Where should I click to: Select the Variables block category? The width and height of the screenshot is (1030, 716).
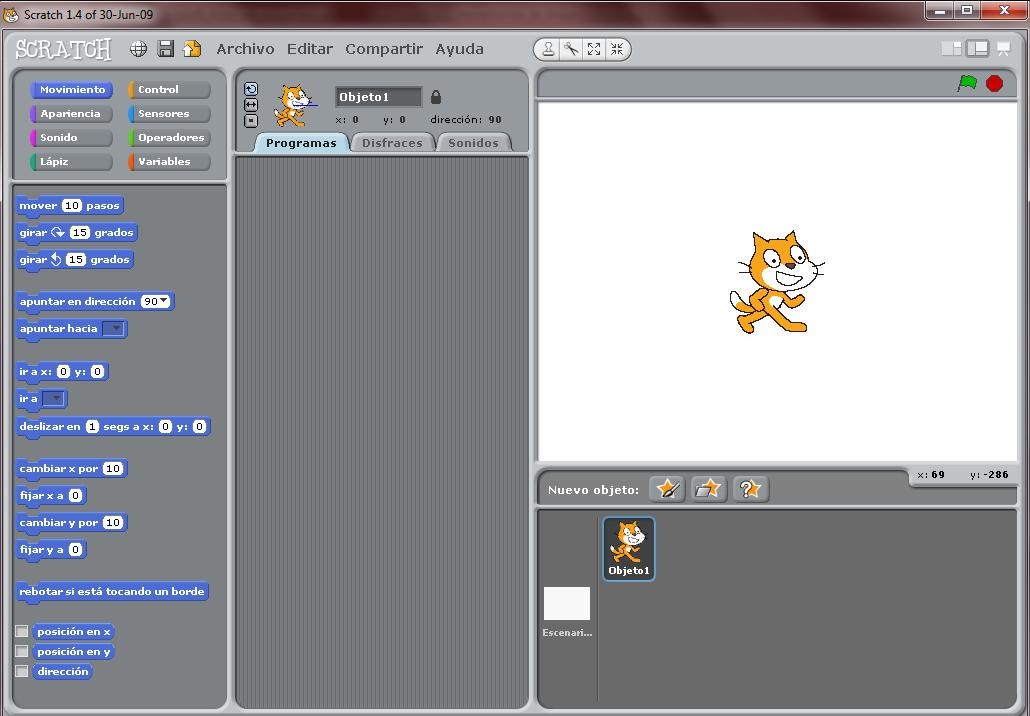[x=169, y=162]
